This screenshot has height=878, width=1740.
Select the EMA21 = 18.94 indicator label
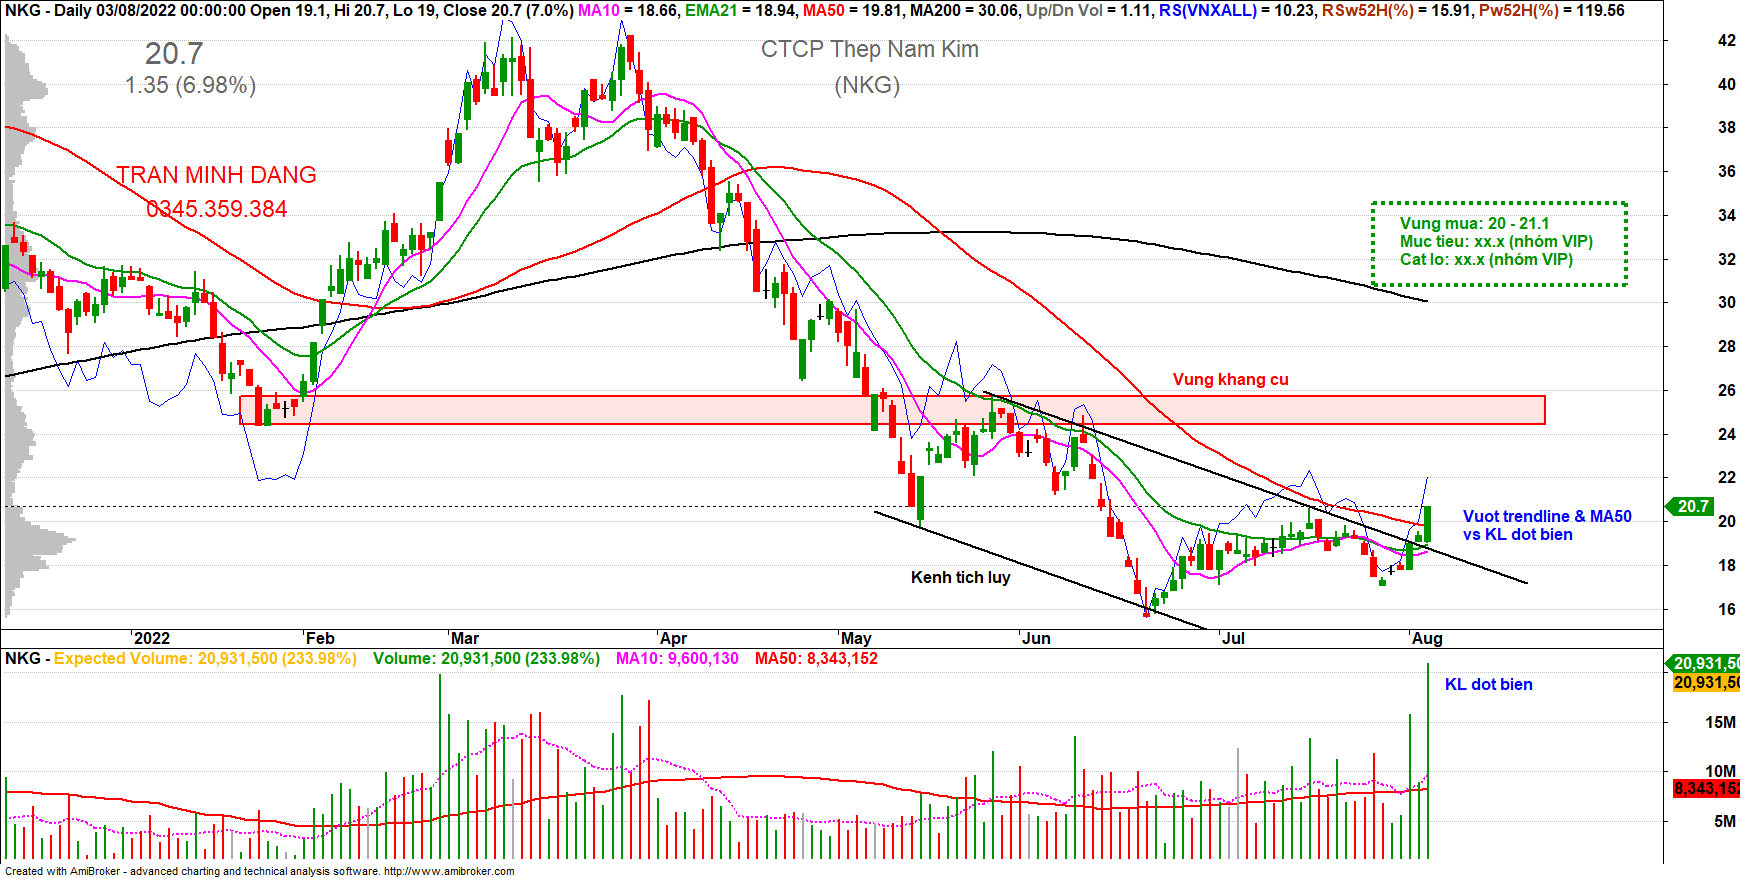tap(740, 10)
